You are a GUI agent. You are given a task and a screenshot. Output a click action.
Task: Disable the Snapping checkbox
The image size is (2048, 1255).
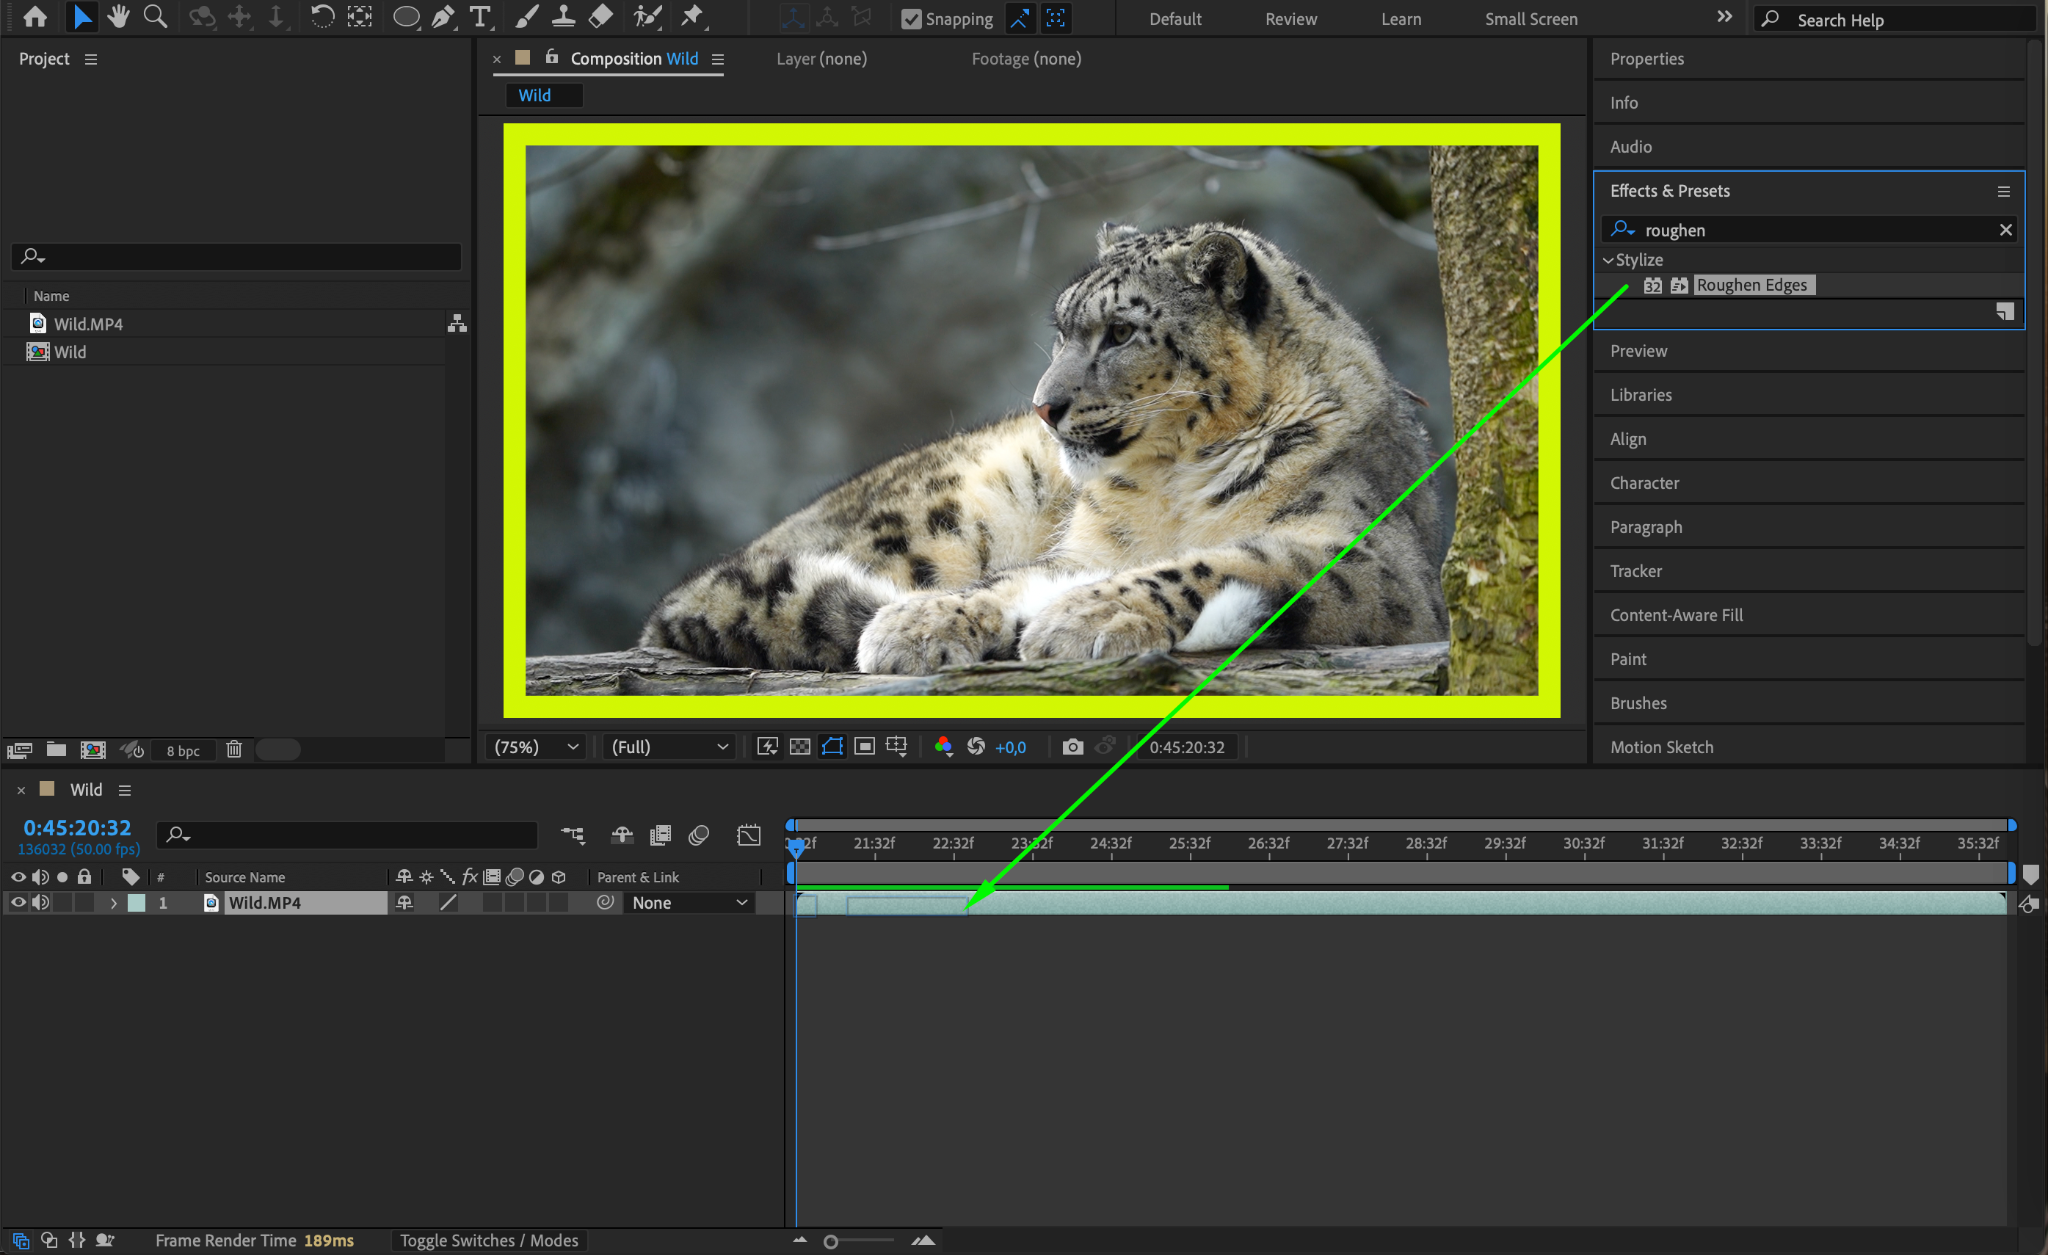click(911, 19)
